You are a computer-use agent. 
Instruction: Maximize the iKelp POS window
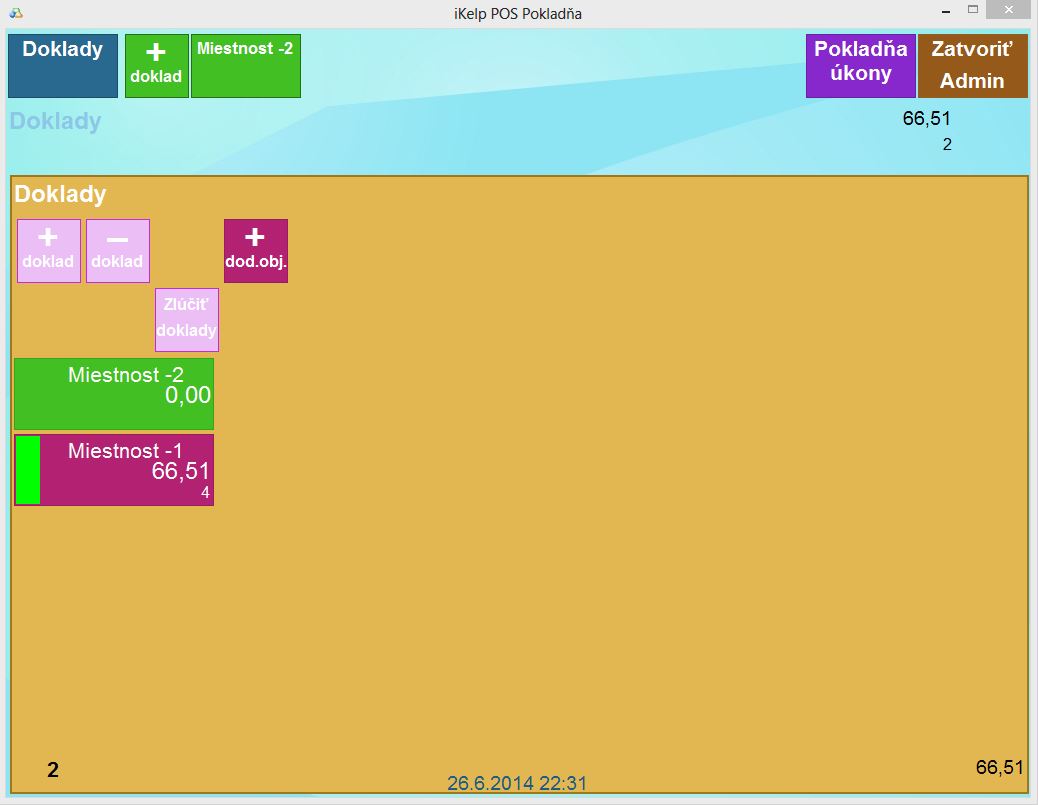point(971,11)
